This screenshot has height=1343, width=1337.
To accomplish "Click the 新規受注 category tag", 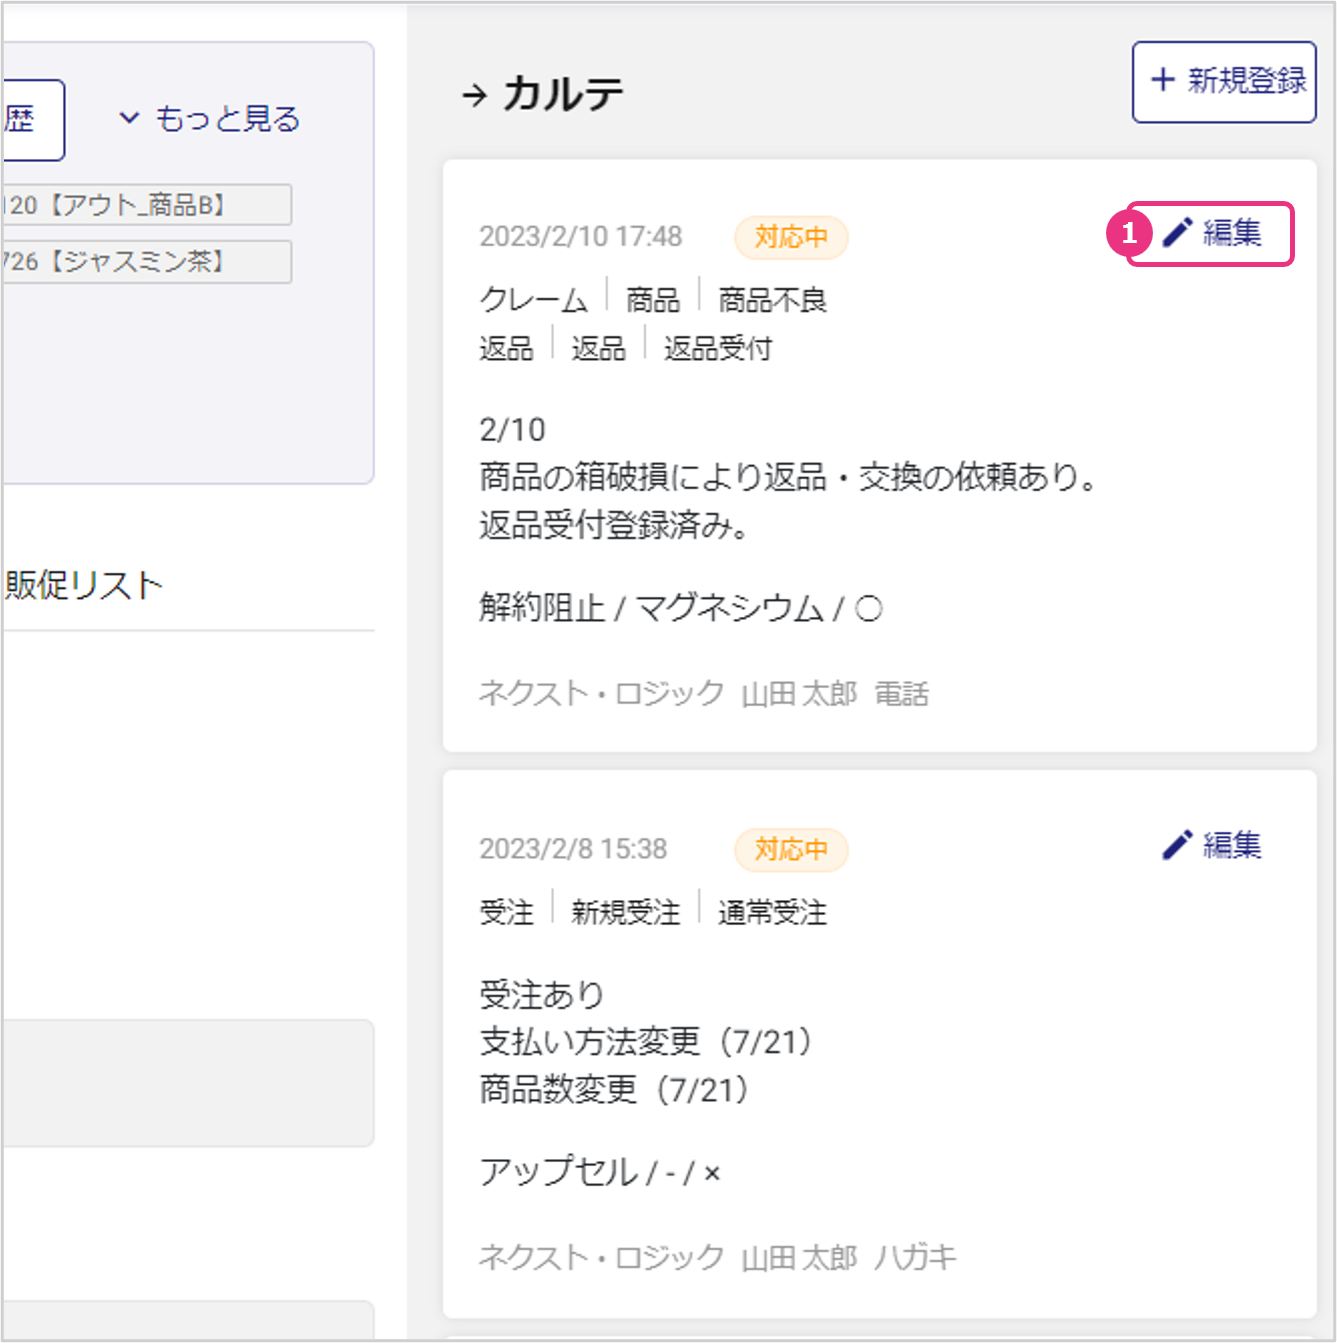I will pyautogui.click(x=625, y=913).
